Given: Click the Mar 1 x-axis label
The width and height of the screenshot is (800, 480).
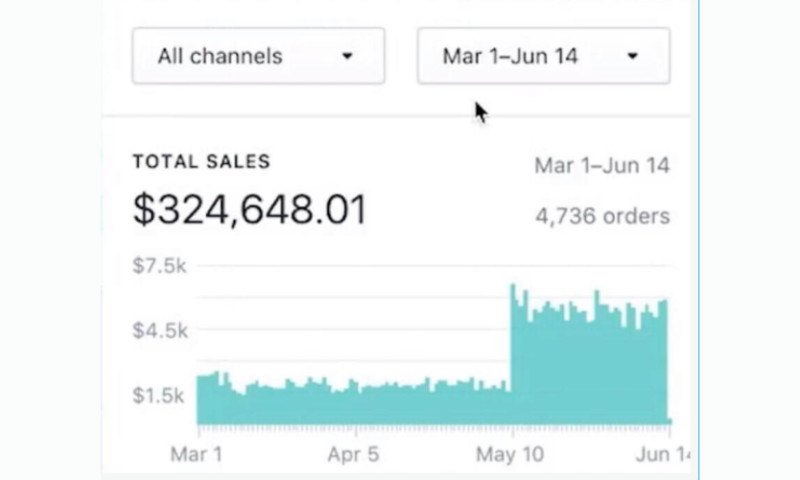Looking at the screenshot, I should (x=196, y=453).
